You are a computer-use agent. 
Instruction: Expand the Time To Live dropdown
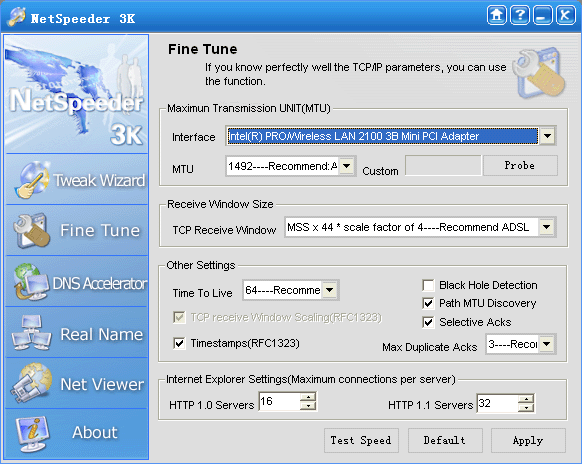click(x=330, y=290)
